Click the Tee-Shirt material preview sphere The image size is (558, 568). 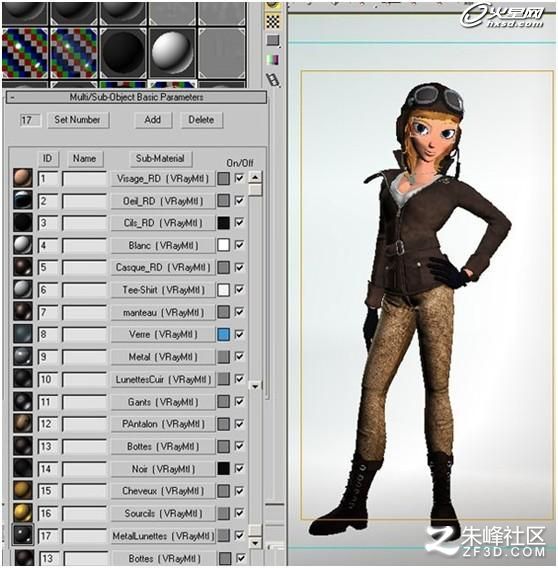23,289
